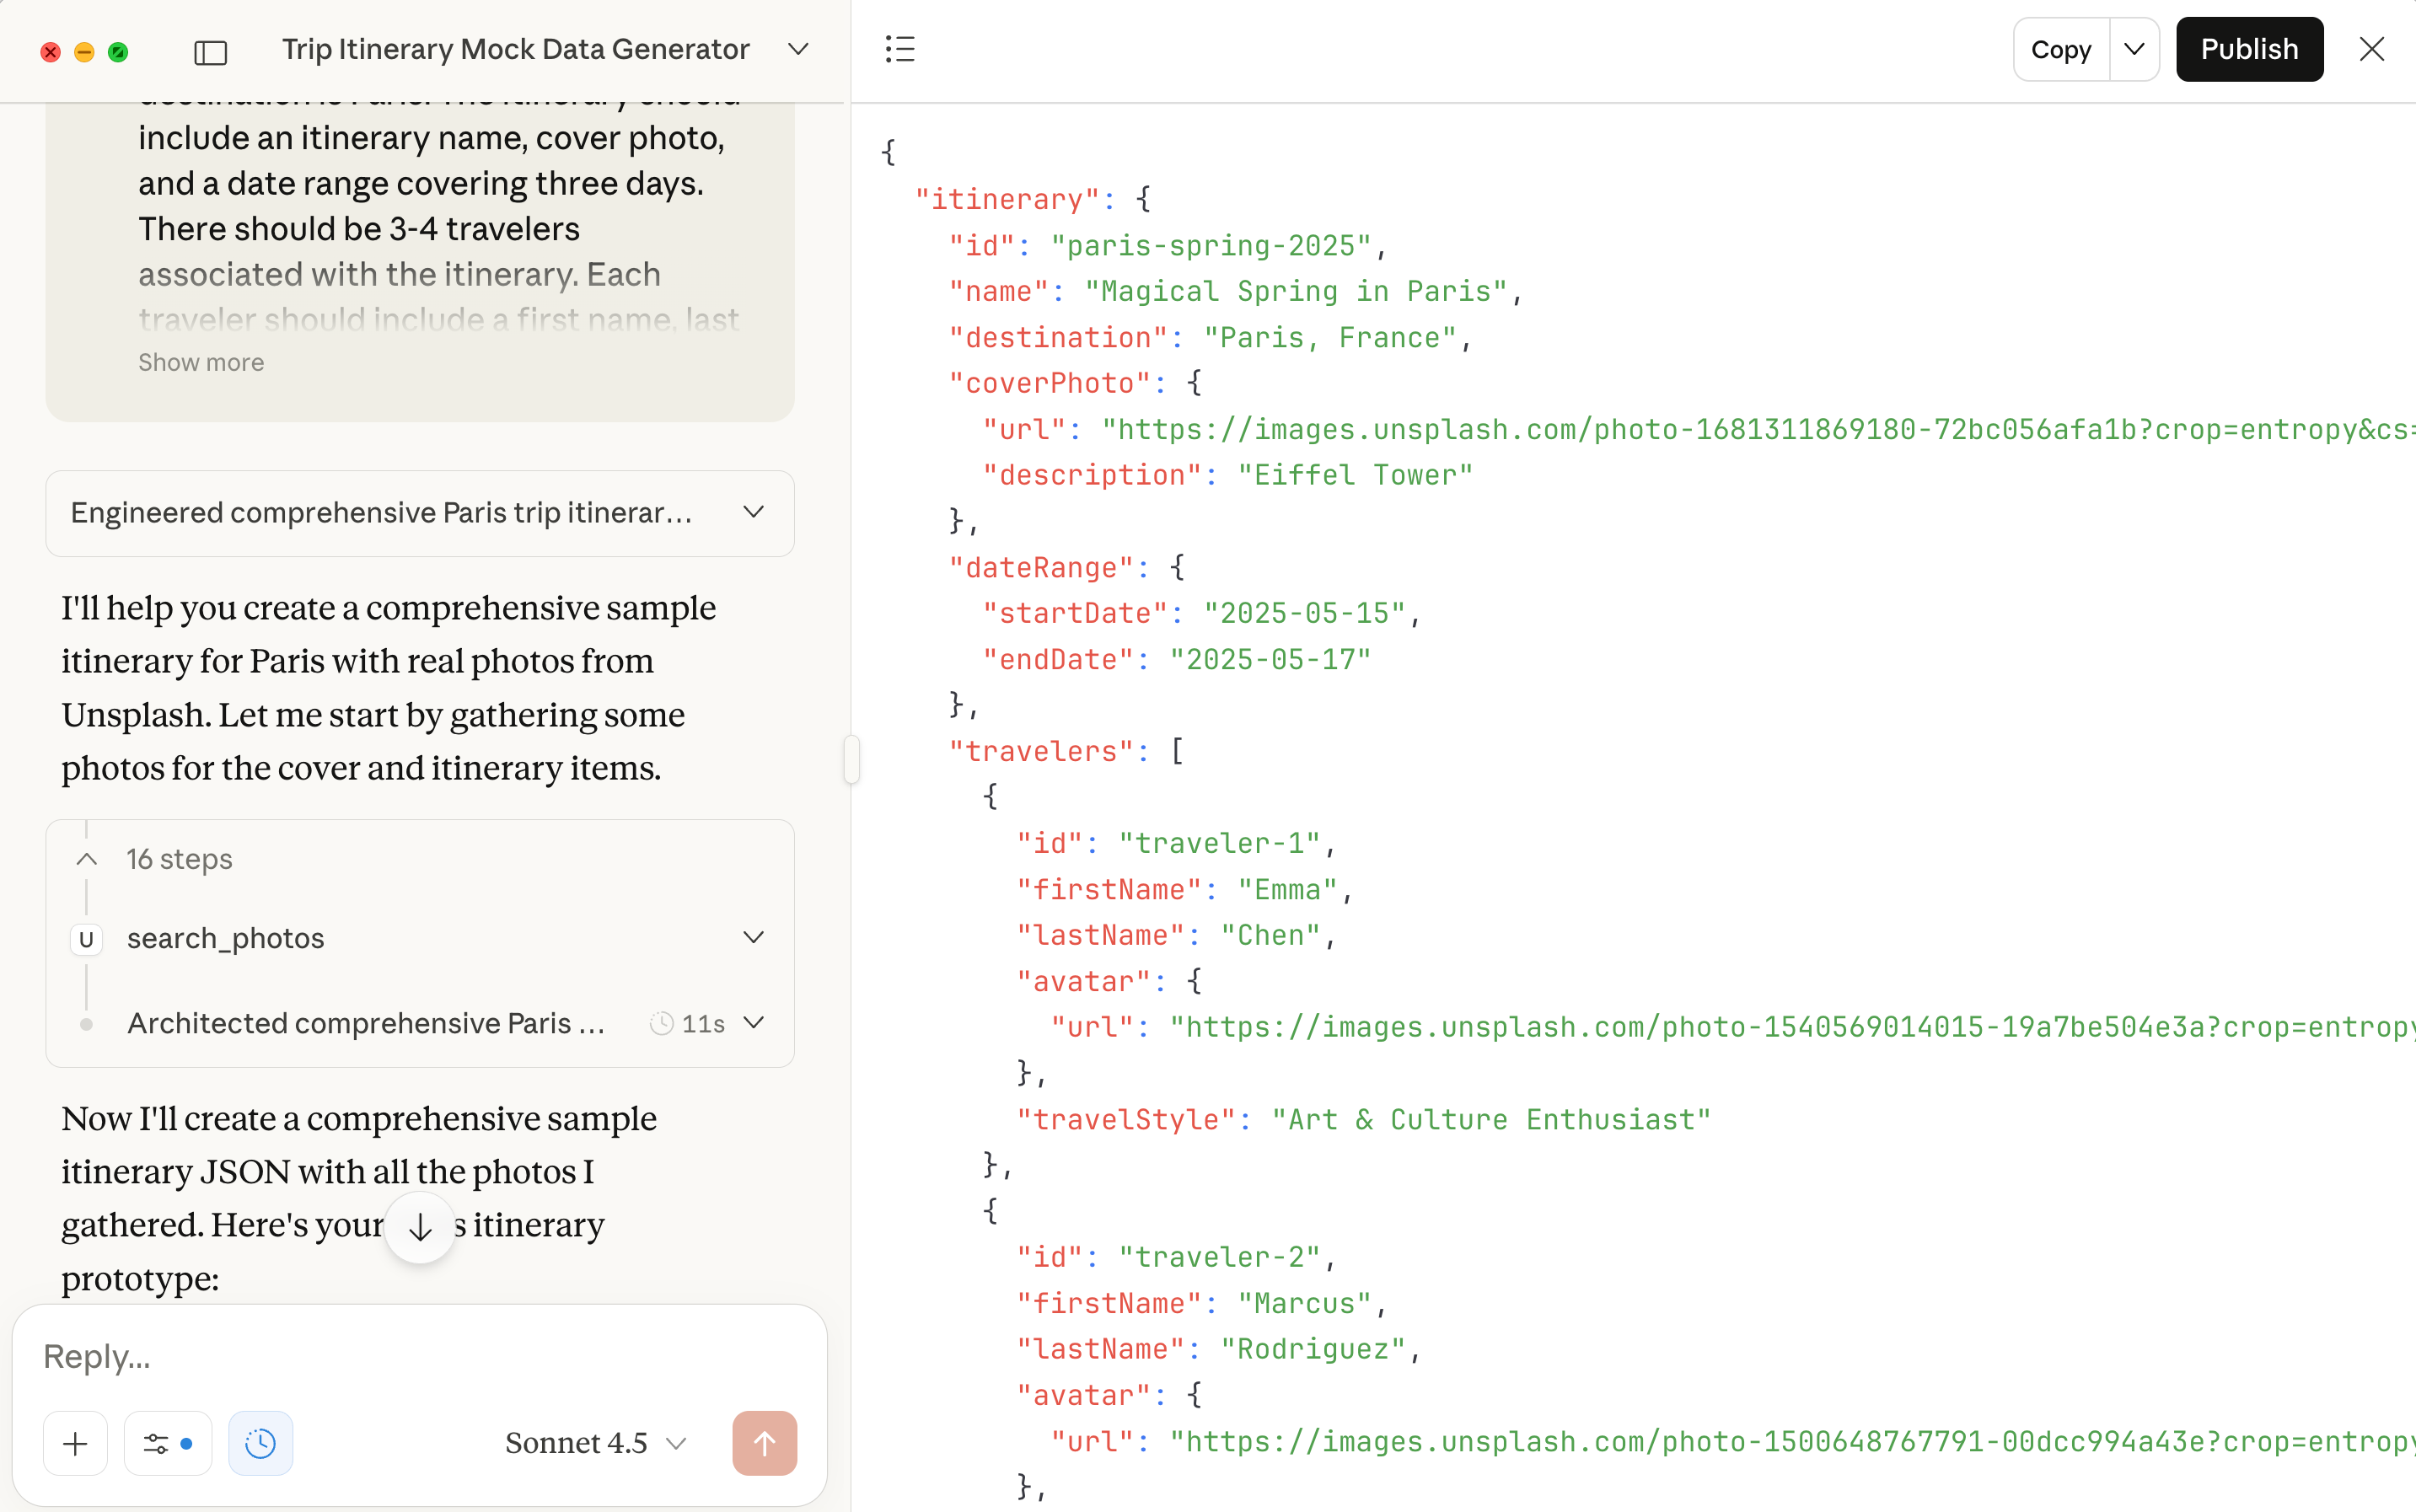Screen dimensions: 2416x1512
Task: Click the Publish button
Action: 2248,49
